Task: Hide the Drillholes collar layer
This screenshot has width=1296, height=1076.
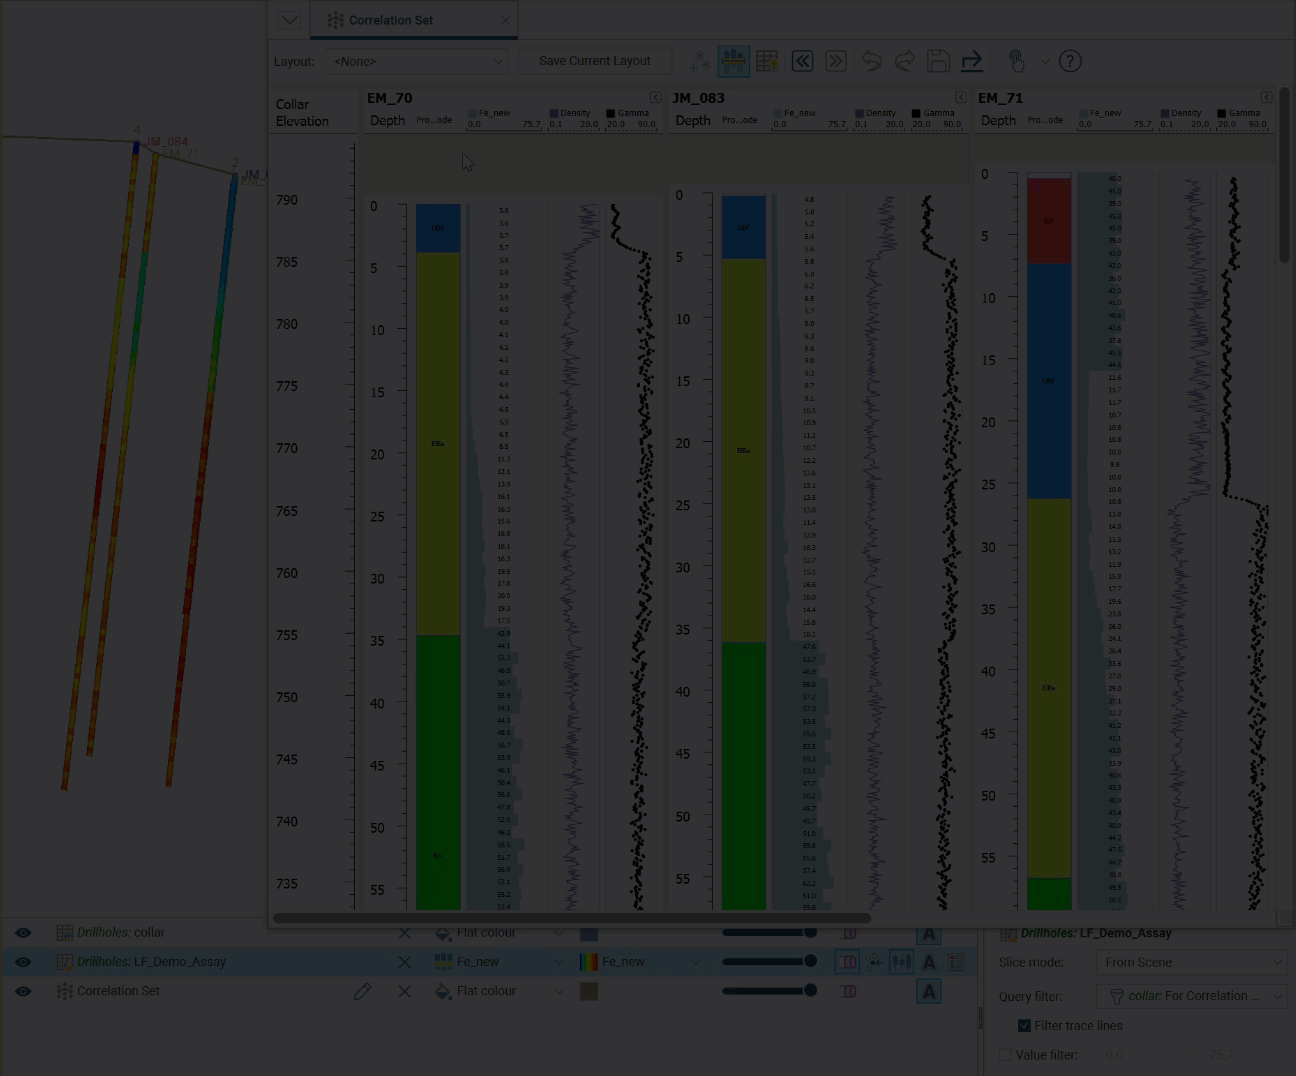Action: [x=23, y=933]
